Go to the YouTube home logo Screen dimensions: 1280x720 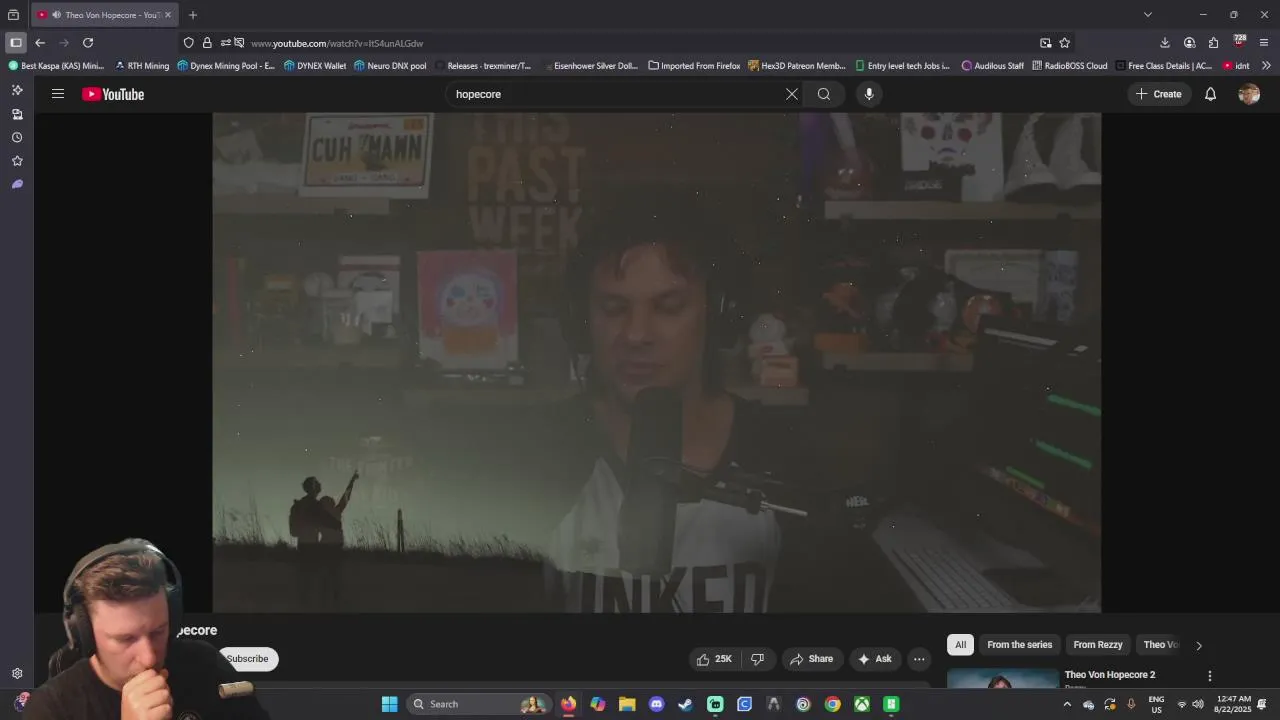113,94
